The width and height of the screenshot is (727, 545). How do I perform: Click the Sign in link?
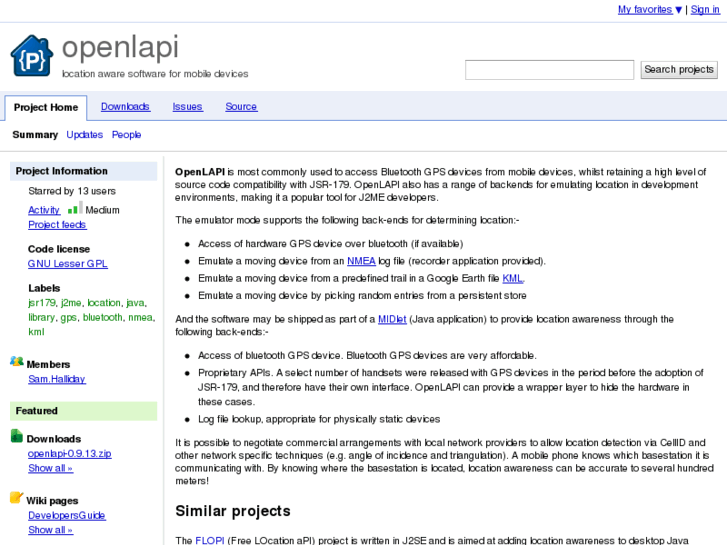click(705, 9)
